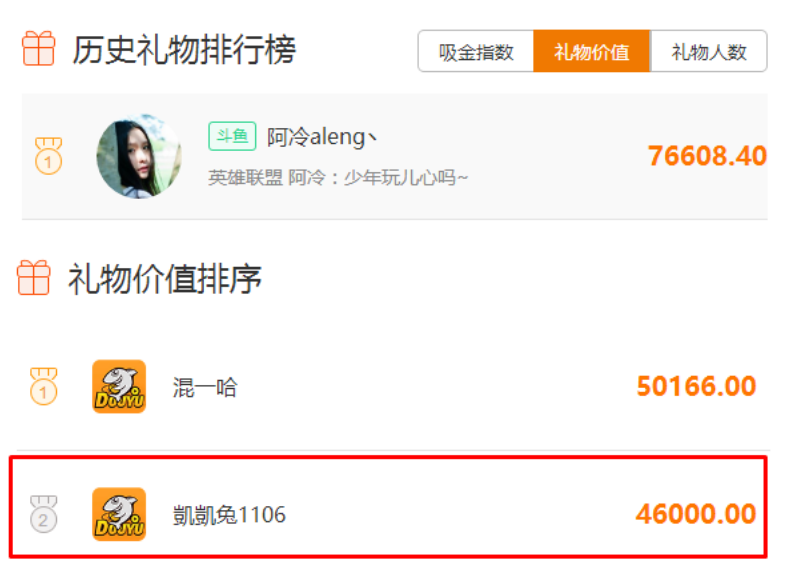Open the streamer name 阿冷aleng
Screen dimensions: 791x579
[322, 137]
